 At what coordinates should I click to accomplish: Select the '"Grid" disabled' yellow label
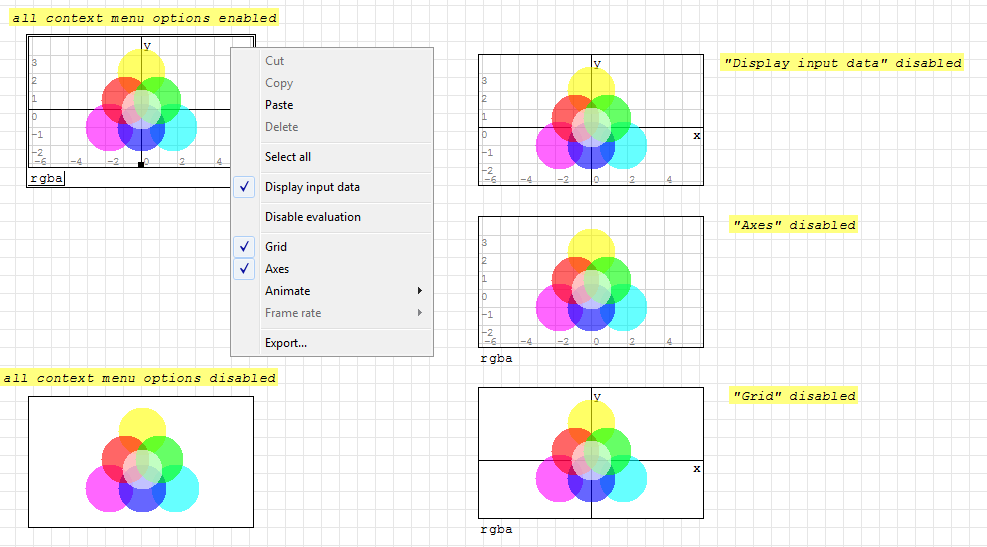[794, 396]
